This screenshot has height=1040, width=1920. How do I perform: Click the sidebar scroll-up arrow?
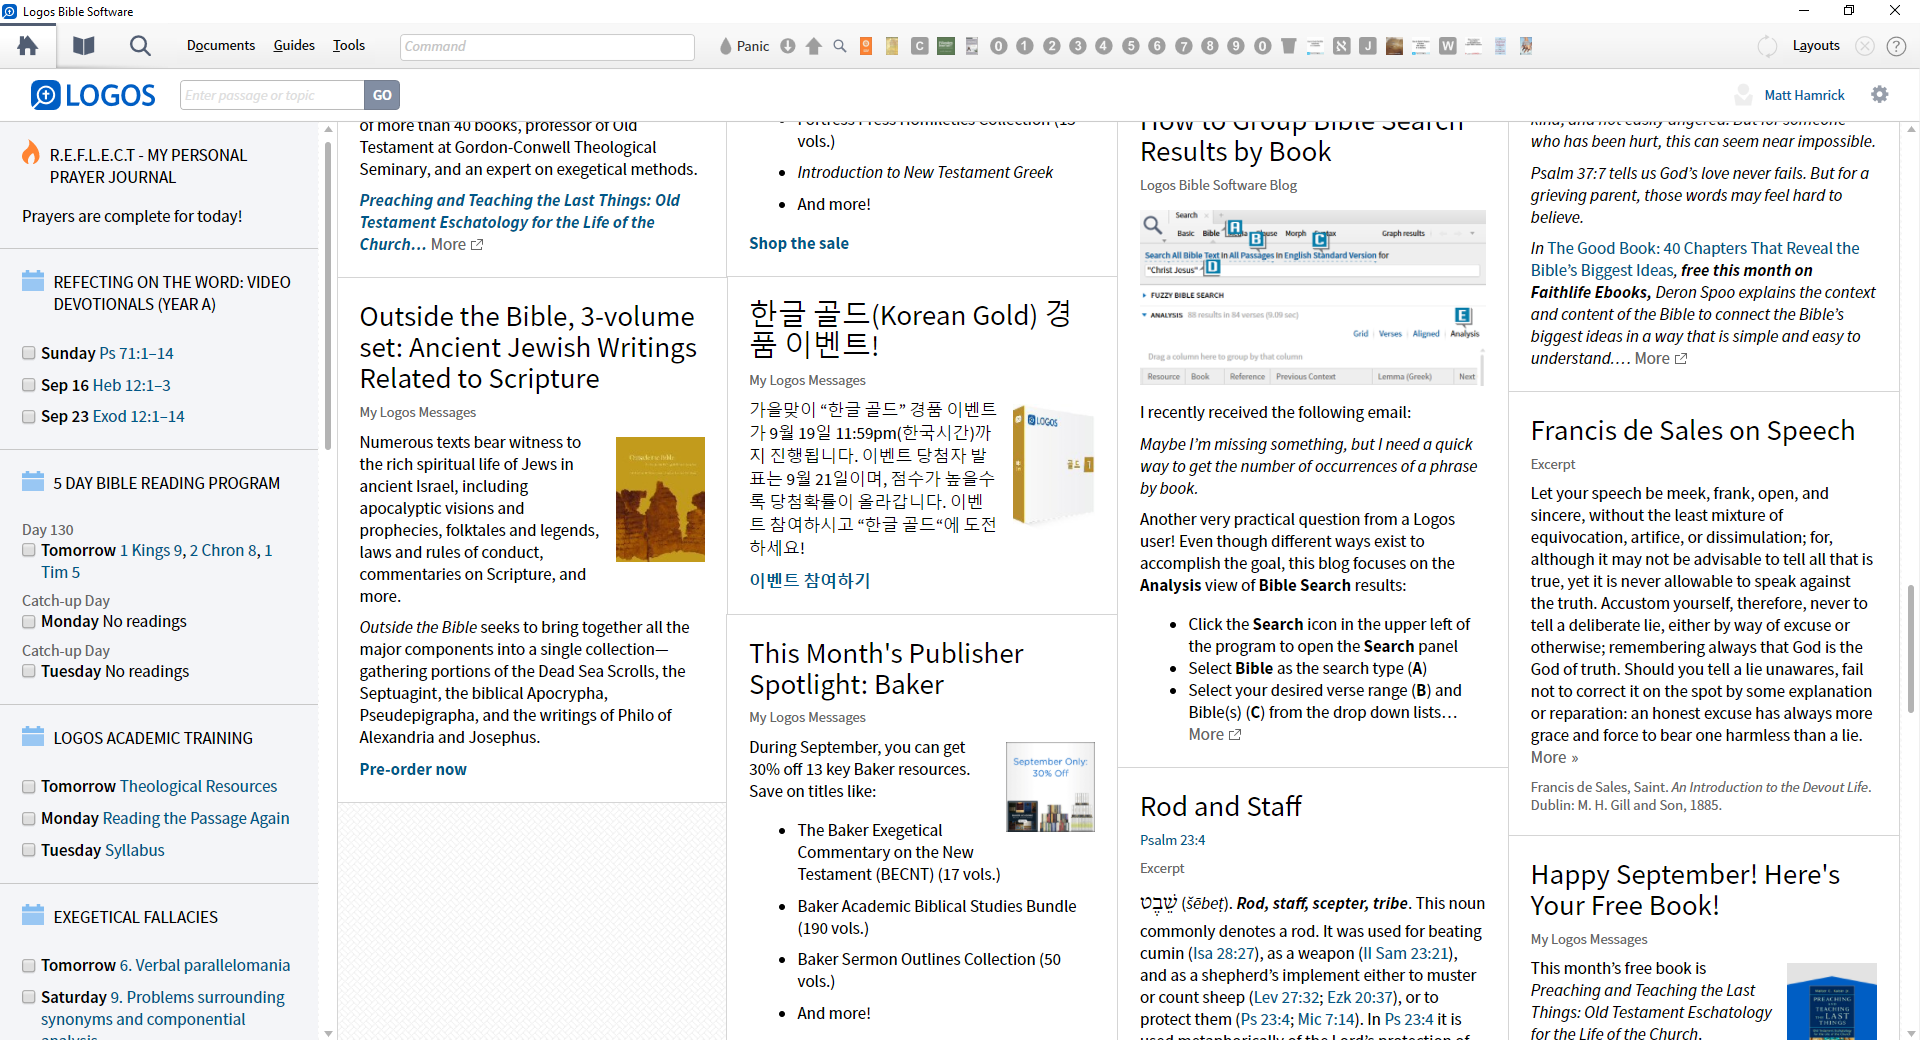328,129
